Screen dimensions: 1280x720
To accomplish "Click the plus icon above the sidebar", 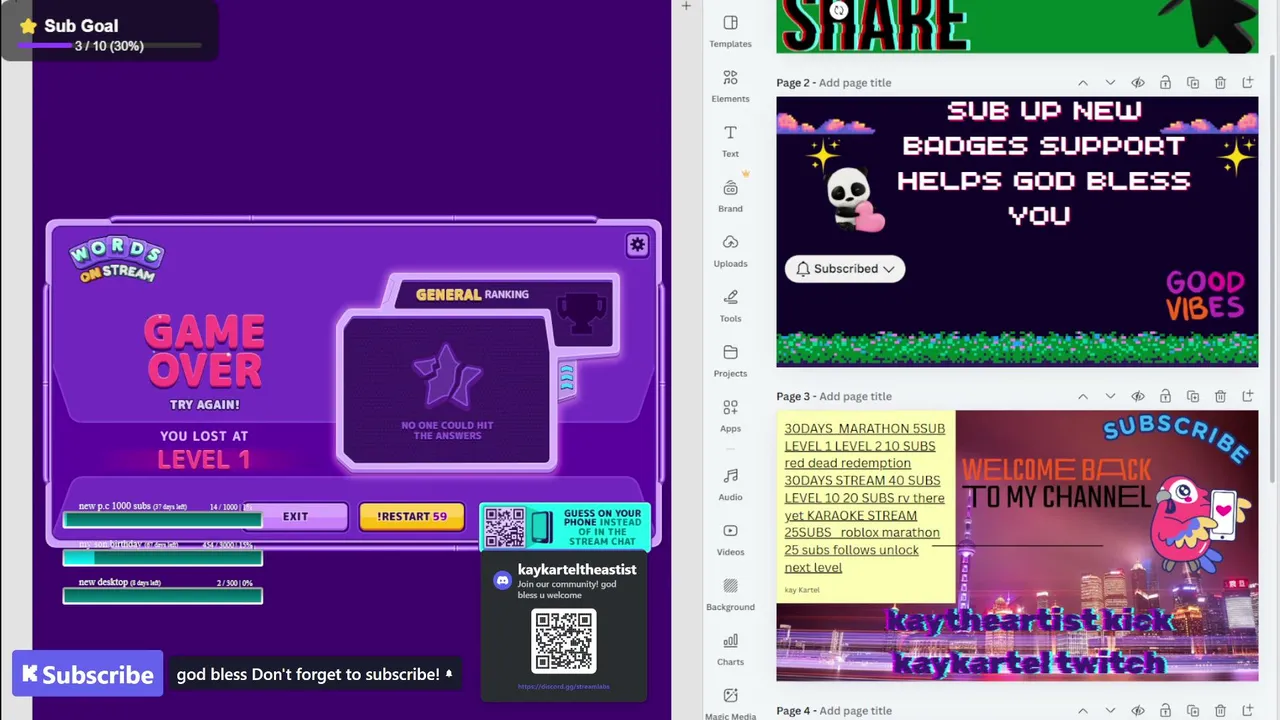I will (686, 6).
